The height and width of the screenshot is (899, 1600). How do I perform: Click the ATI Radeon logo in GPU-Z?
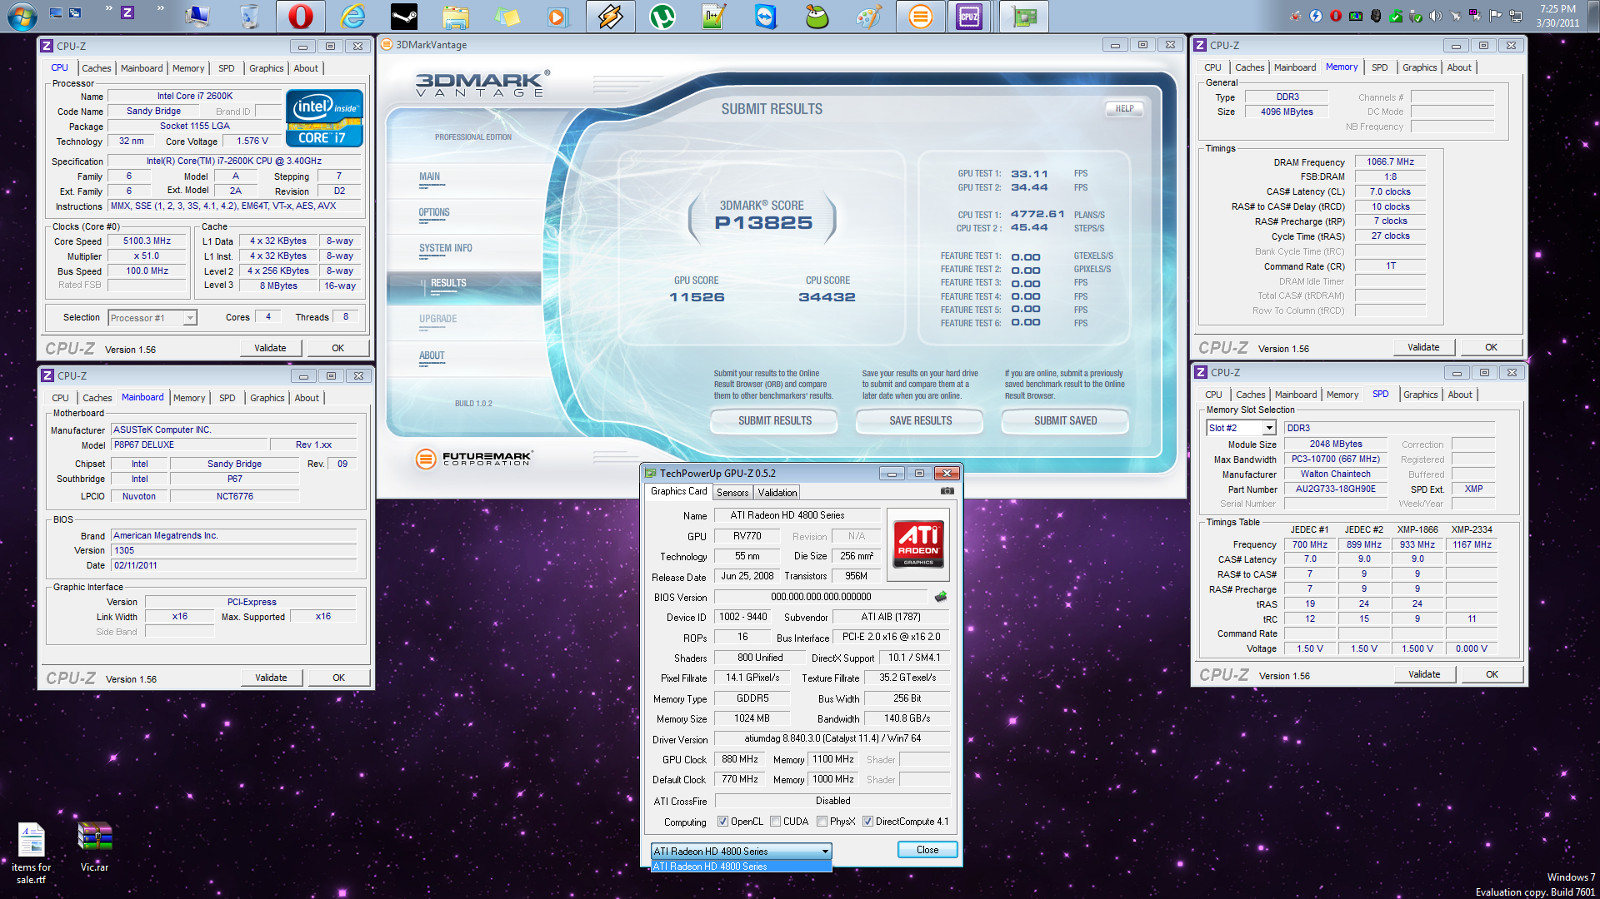click(918, 544)
